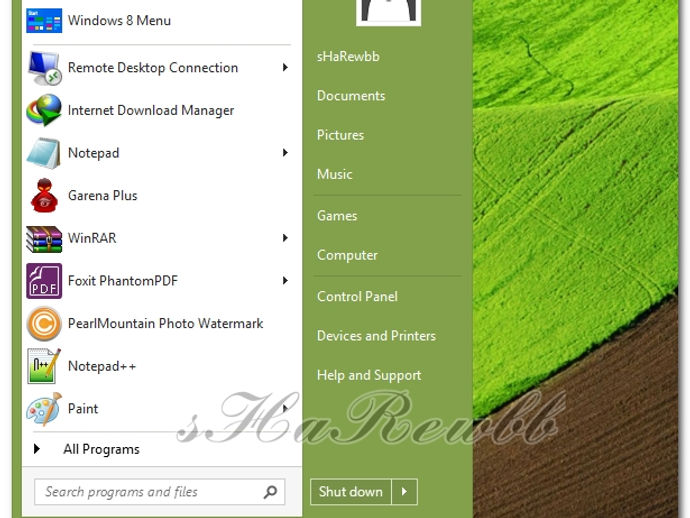Click PearlMountain Photo Watermark orange icon
Image resolution: width=690 pixels, height=518 pixels.
(x=44, y=324)
